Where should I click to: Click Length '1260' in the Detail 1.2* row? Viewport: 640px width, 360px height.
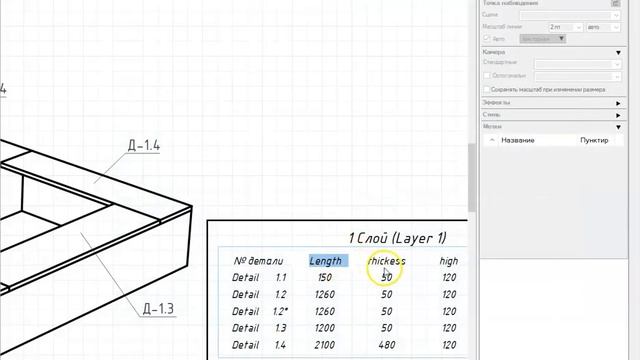[325, 311]
